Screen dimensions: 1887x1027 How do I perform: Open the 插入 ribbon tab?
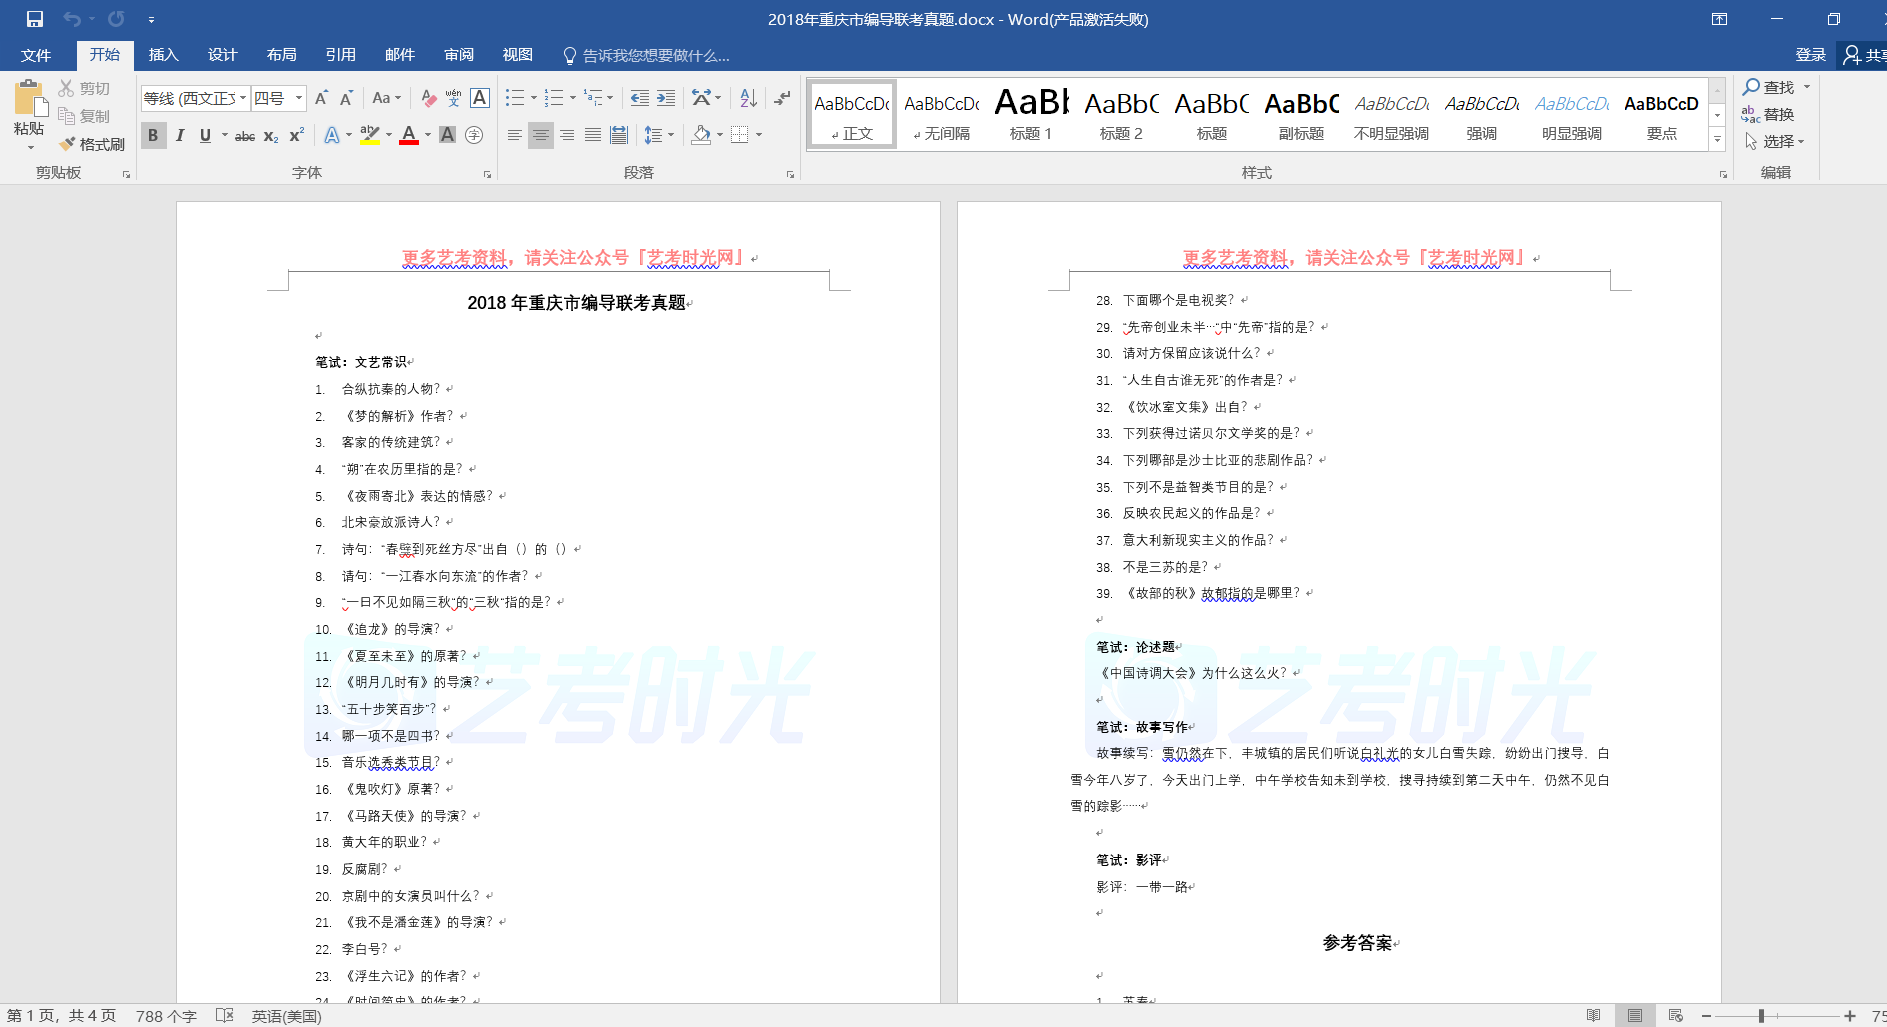pyautogui.click(x=163, y=55)
